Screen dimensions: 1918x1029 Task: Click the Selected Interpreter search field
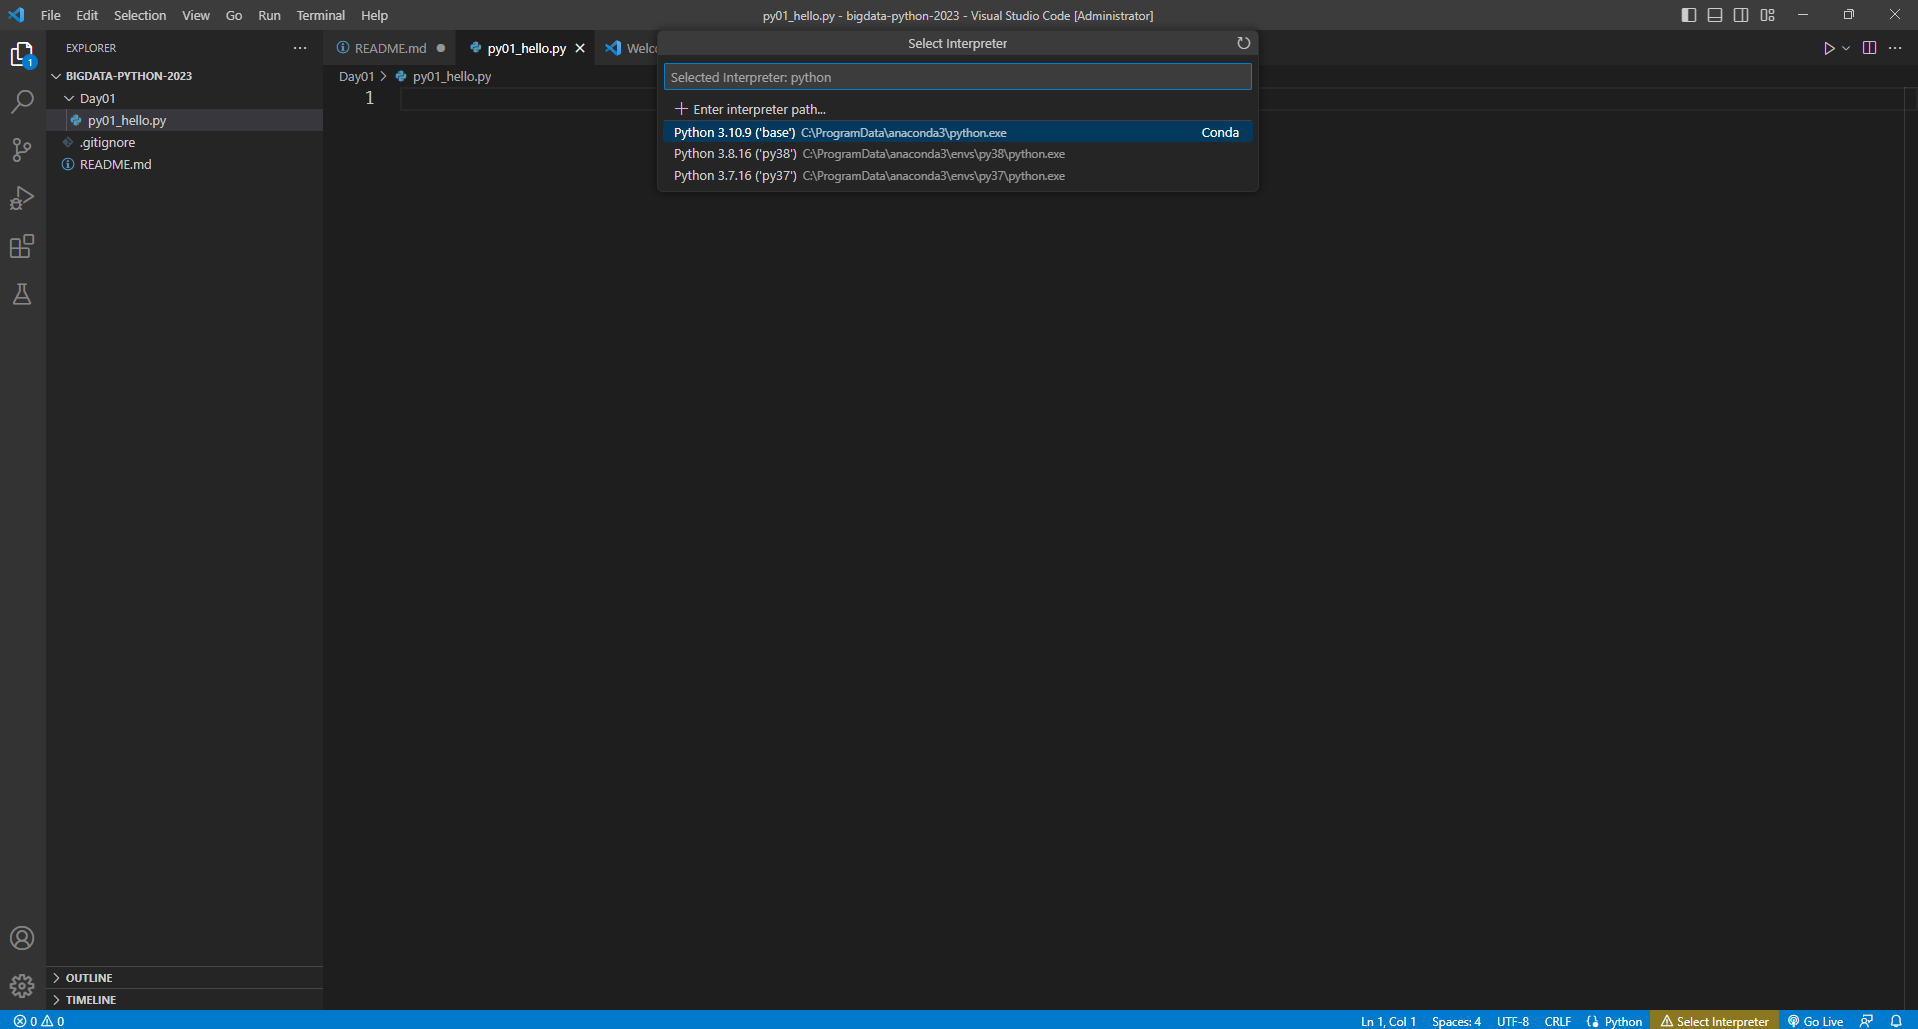pyautogui.click(x=957, y=77)
